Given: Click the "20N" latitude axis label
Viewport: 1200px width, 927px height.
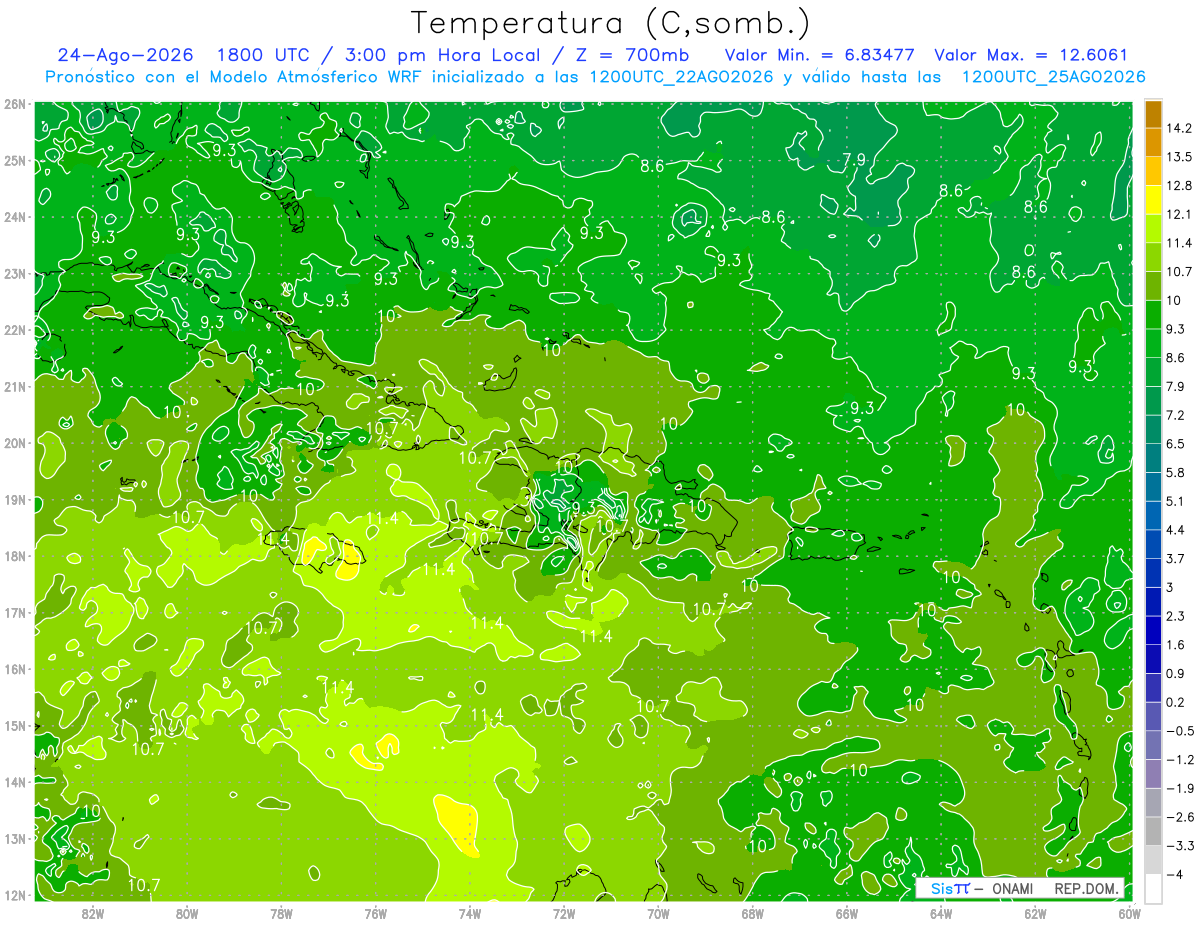Looking at the screenshot, I should pyautogui.click(x=14, y=443).
